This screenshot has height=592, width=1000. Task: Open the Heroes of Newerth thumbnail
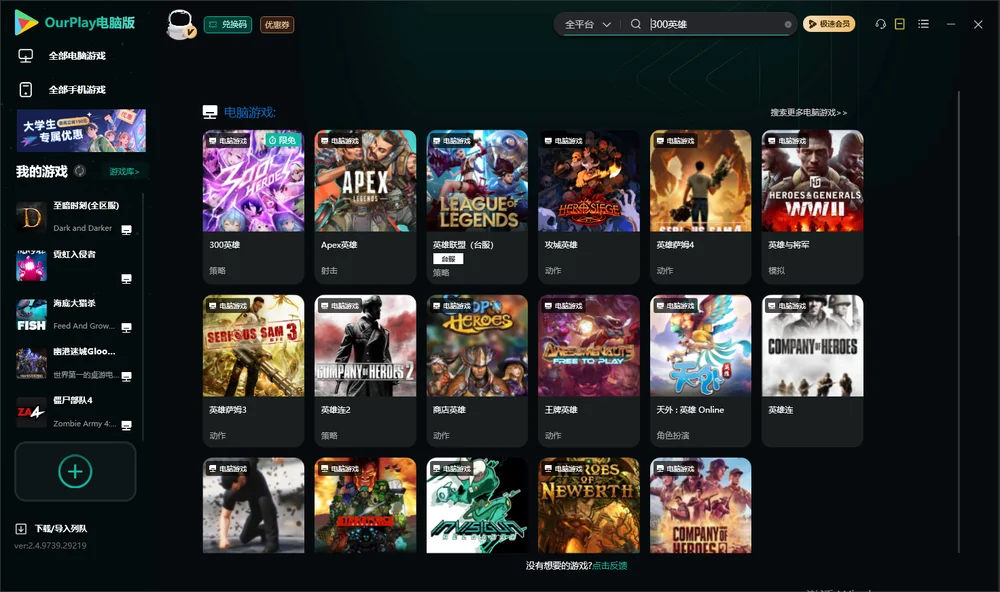click(x=589, y=505)
